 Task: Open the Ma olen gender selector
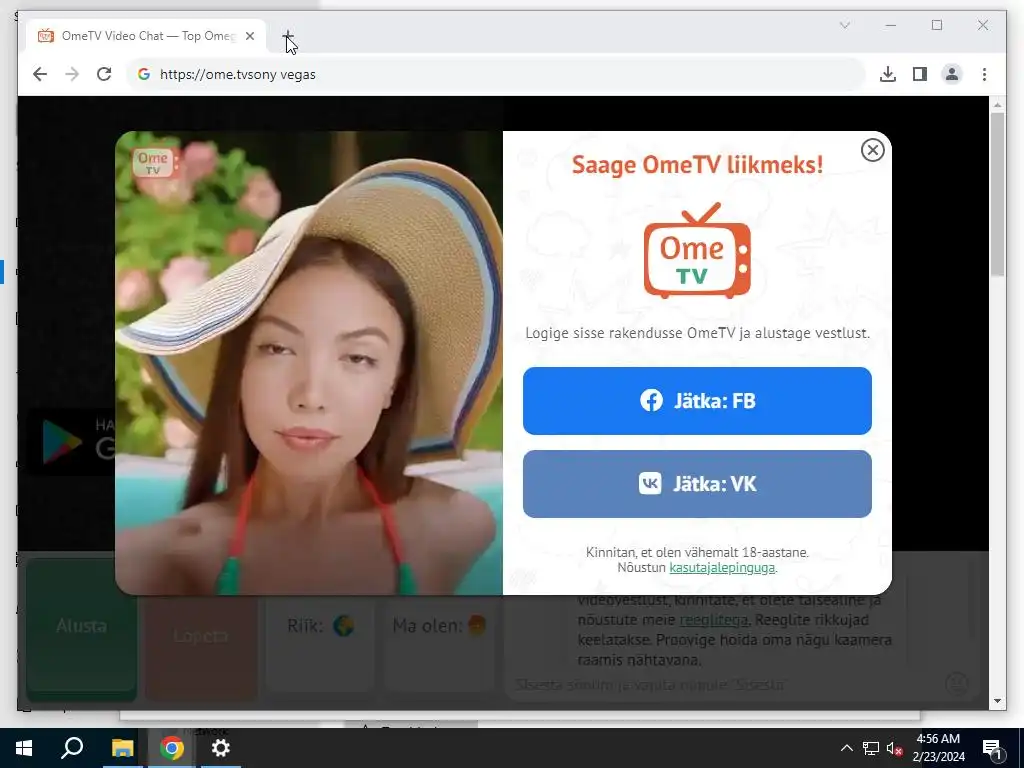point(439,626)
